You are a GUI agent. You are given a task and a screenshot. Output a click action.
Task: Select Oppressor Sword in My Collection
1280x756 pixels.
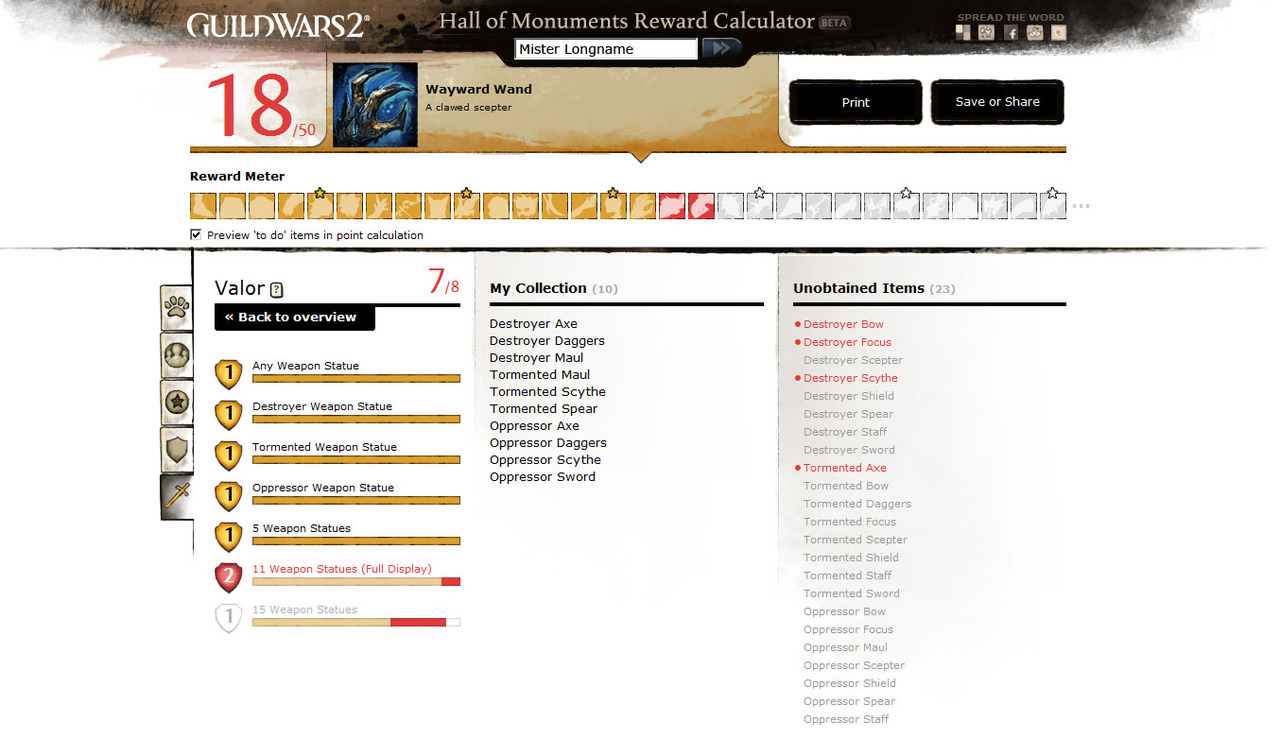pos(542,477)
